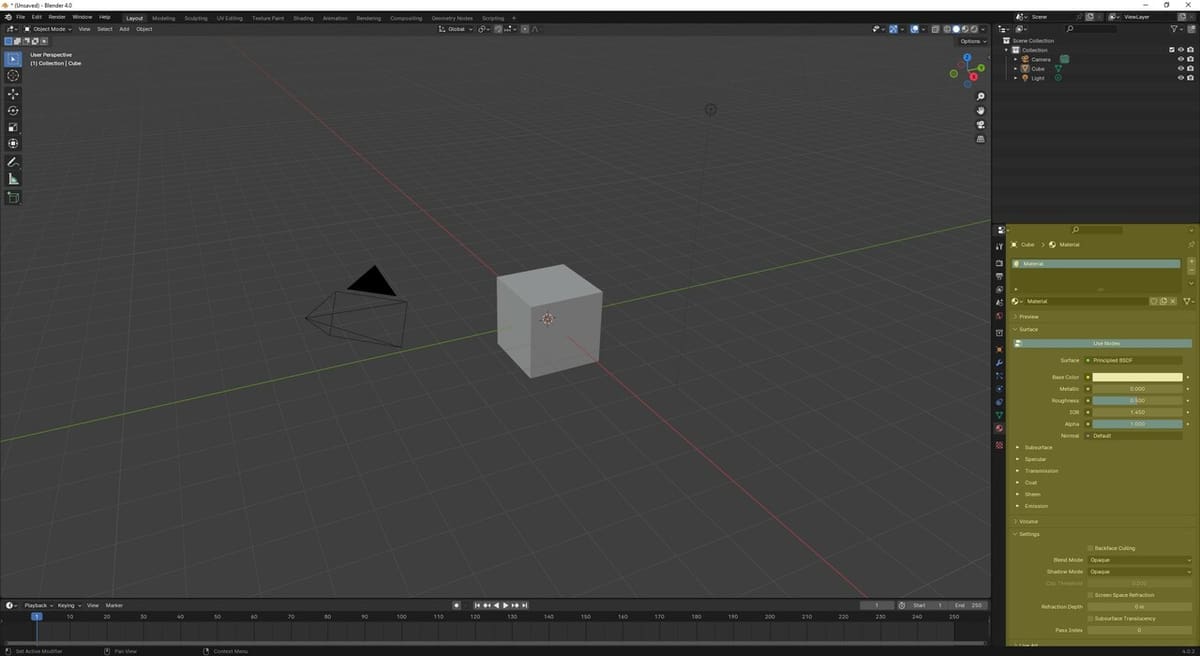1200x656 pixels.
Task: Hide the Camera in the outliner viewport
Action: click(1181, 59)
